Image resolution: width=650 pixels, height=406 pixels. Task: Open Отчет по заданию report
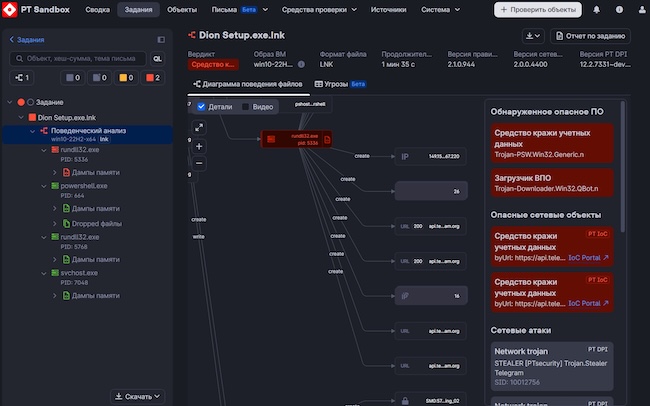pyautogui.click(x=590, y=36)
